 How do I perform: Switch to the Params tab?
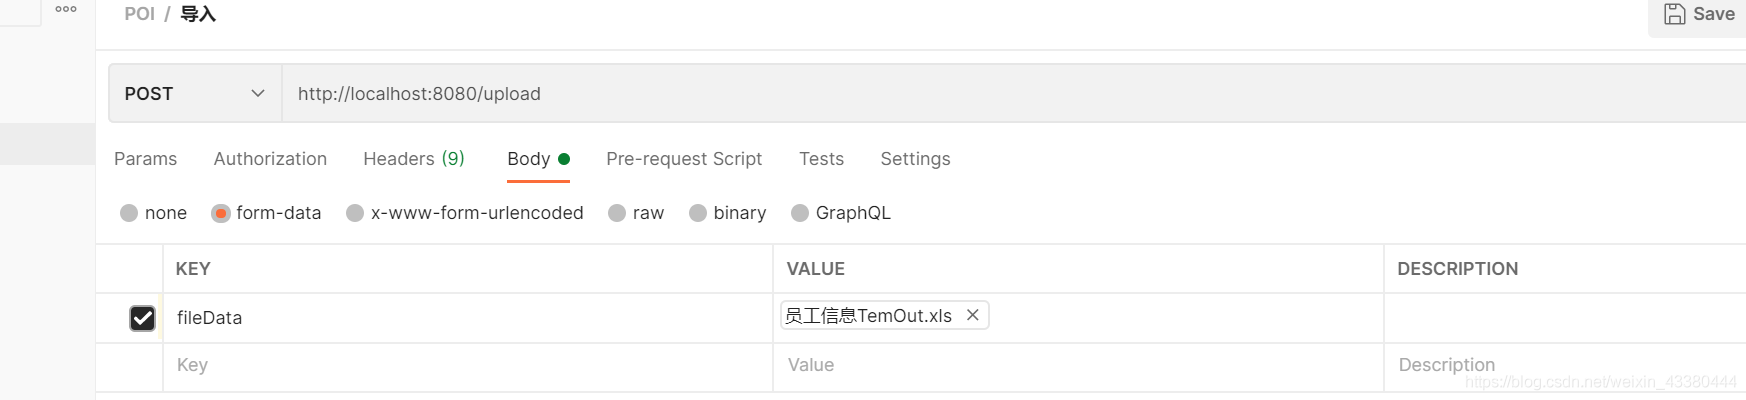pos(145,159)
